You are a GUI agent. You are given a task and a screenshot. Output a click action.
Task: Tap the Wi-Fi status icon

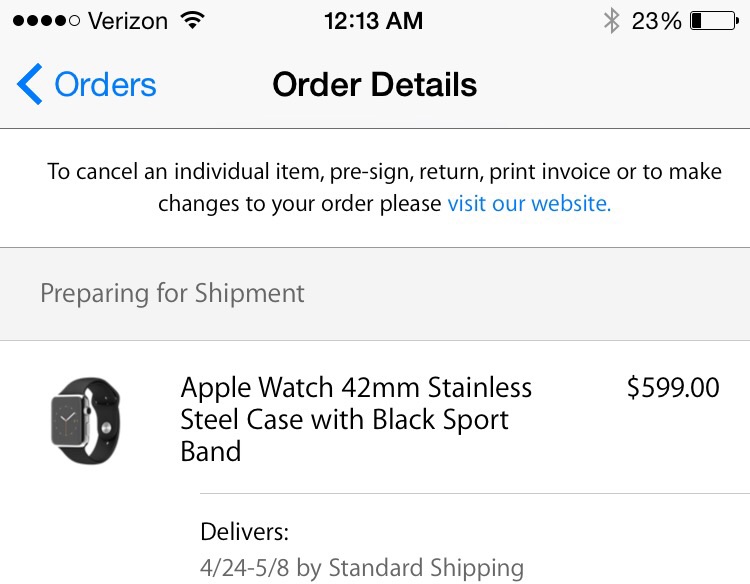click(193, 21)
